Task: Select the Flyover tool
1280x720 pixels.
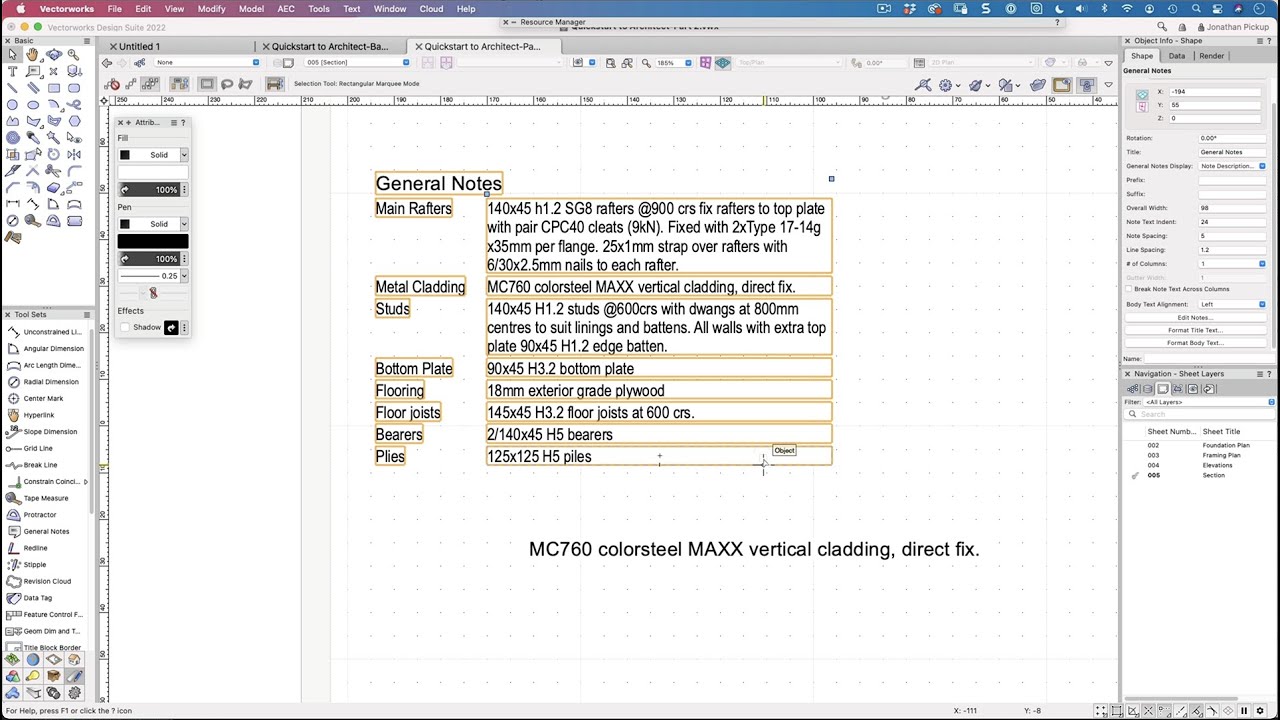Action: coord(54,54)
